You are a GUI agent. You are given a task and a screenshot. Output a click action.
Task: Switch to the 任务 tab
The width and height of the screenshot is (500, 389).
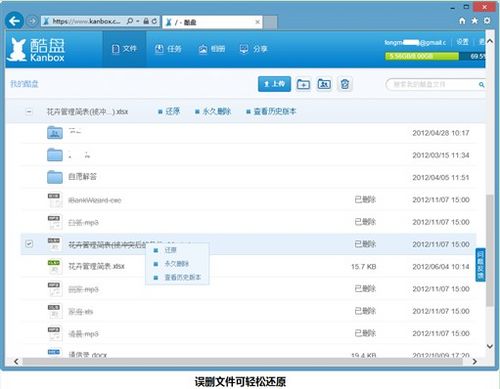(168, 49)
